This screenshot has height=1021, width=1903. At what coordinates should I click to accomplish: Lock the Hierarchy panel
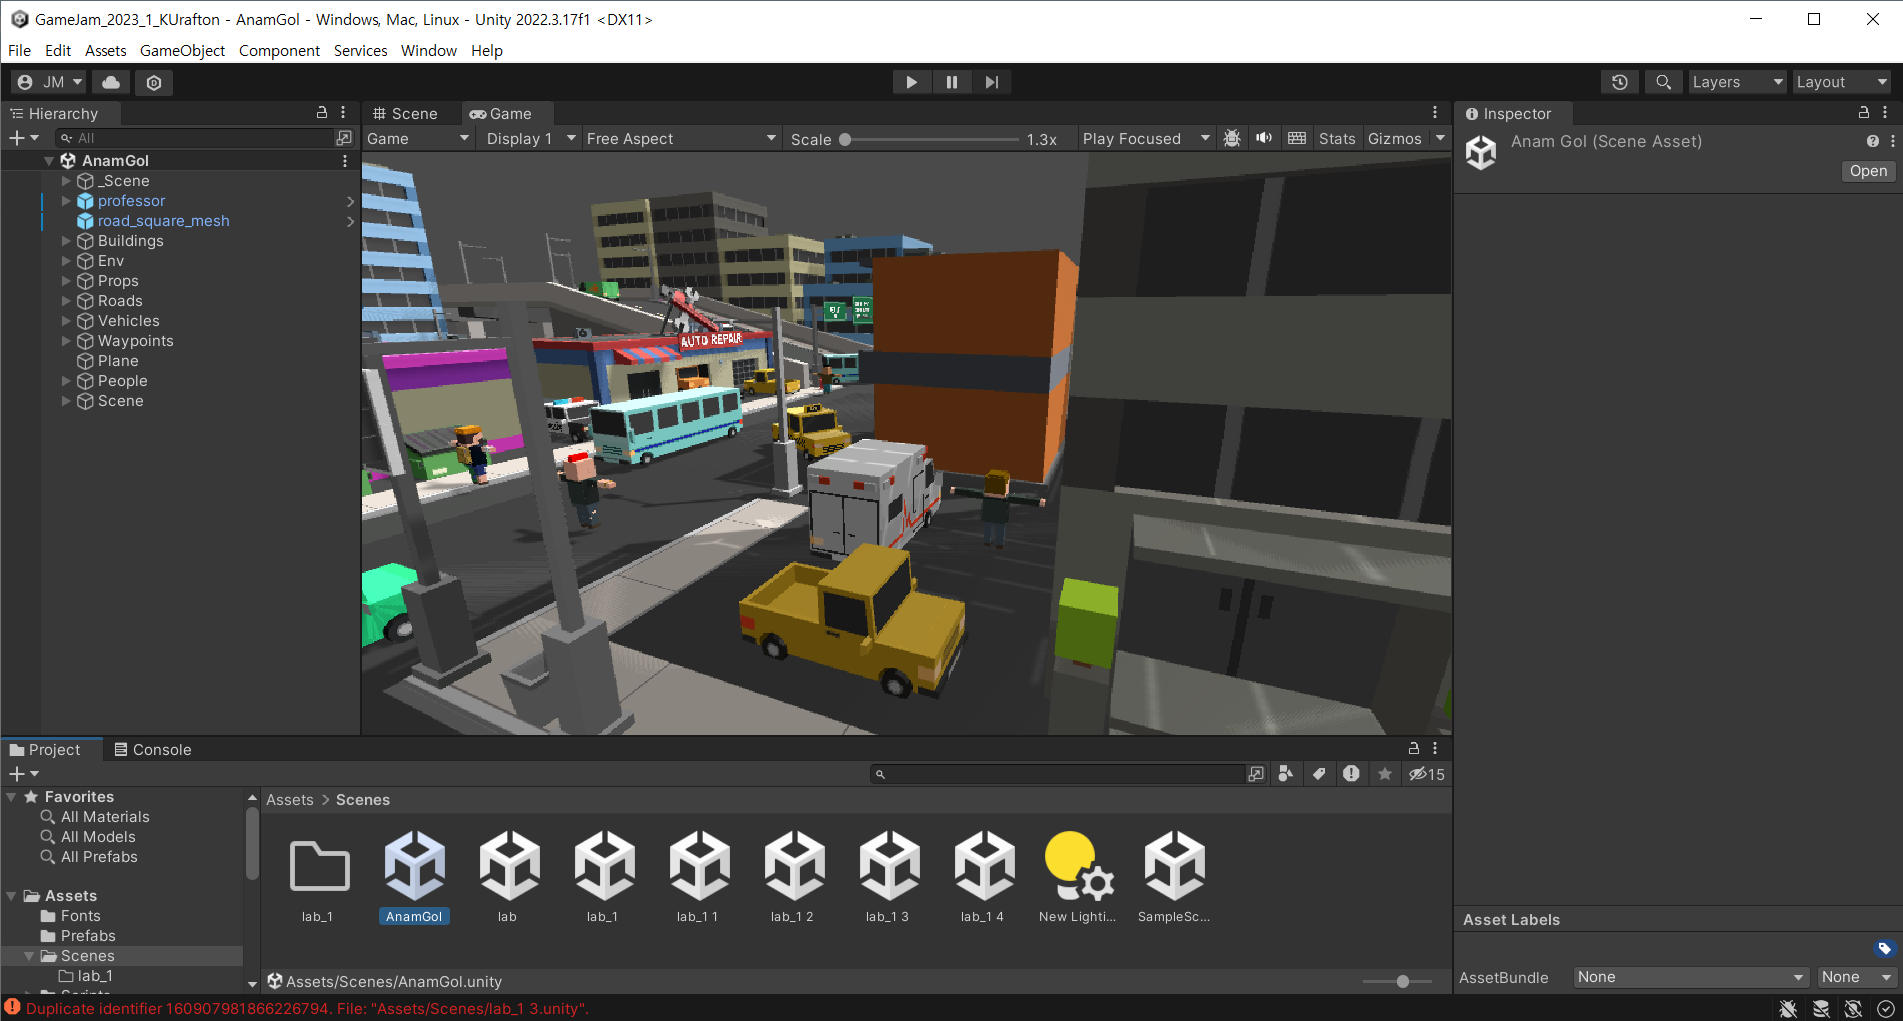tap(322, 113)
